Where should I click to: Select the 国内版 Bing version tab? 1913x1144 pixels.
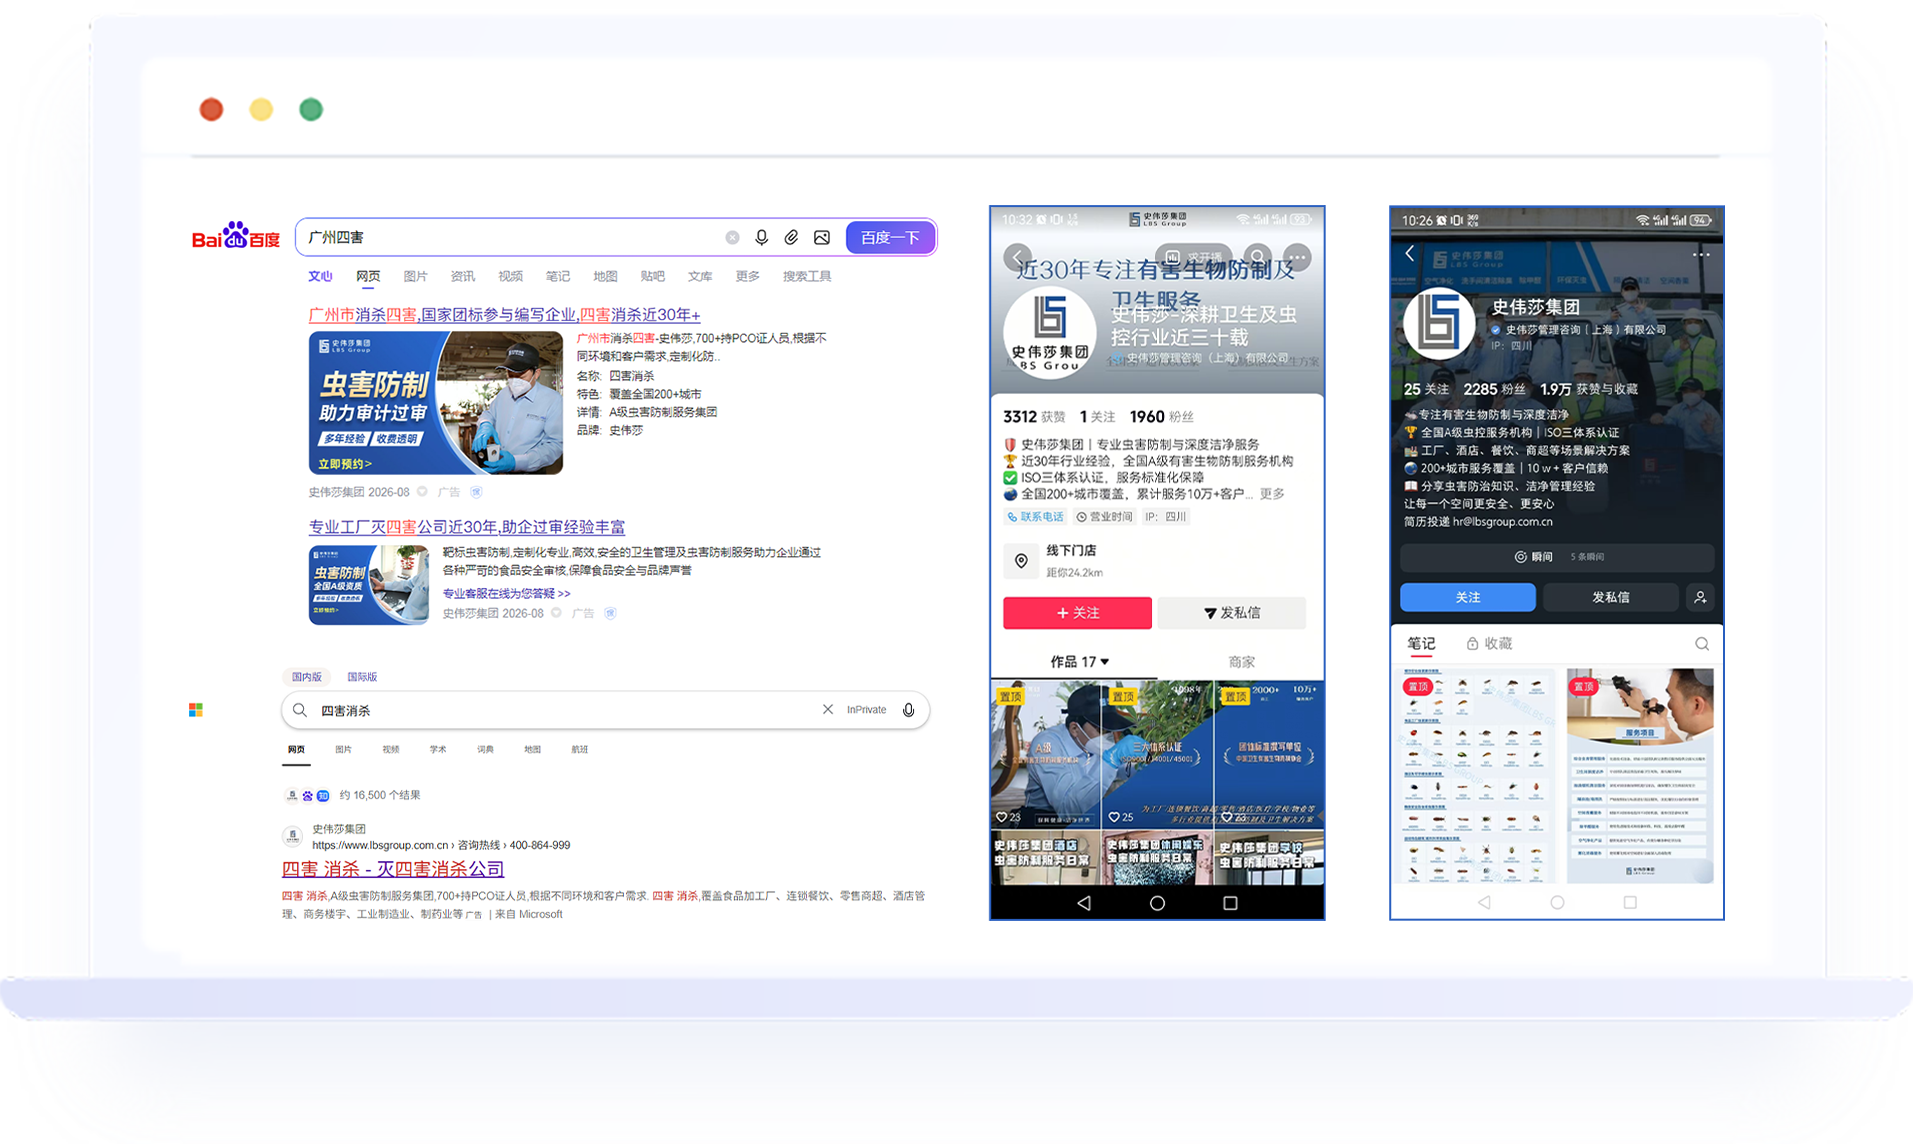[x=307, y=677]
